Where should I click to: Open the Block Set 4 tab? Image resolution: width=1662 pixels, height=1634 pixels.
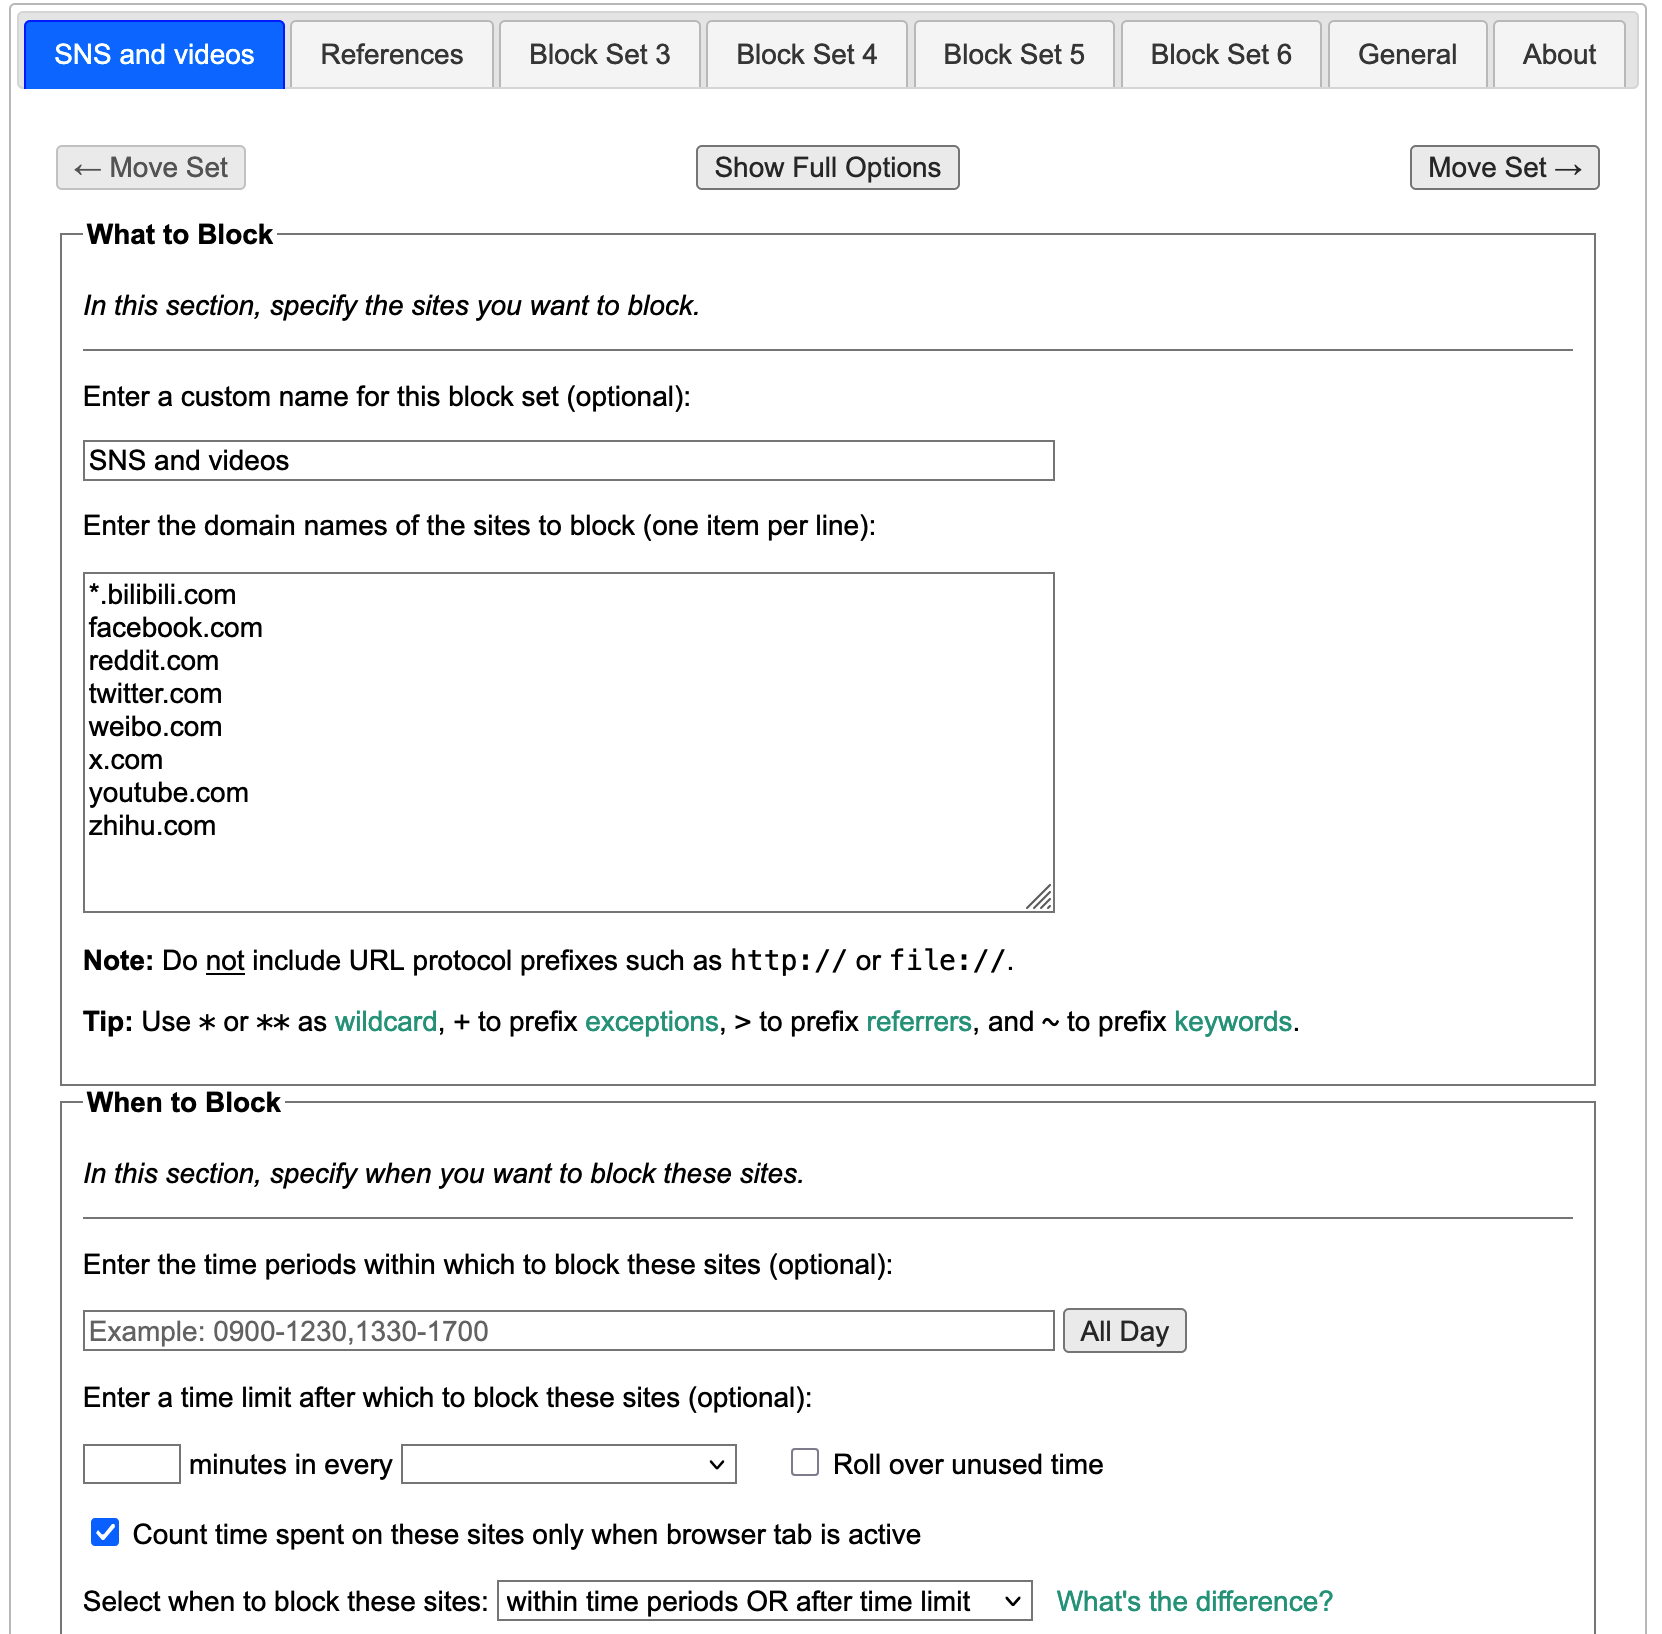click(806, 55)
